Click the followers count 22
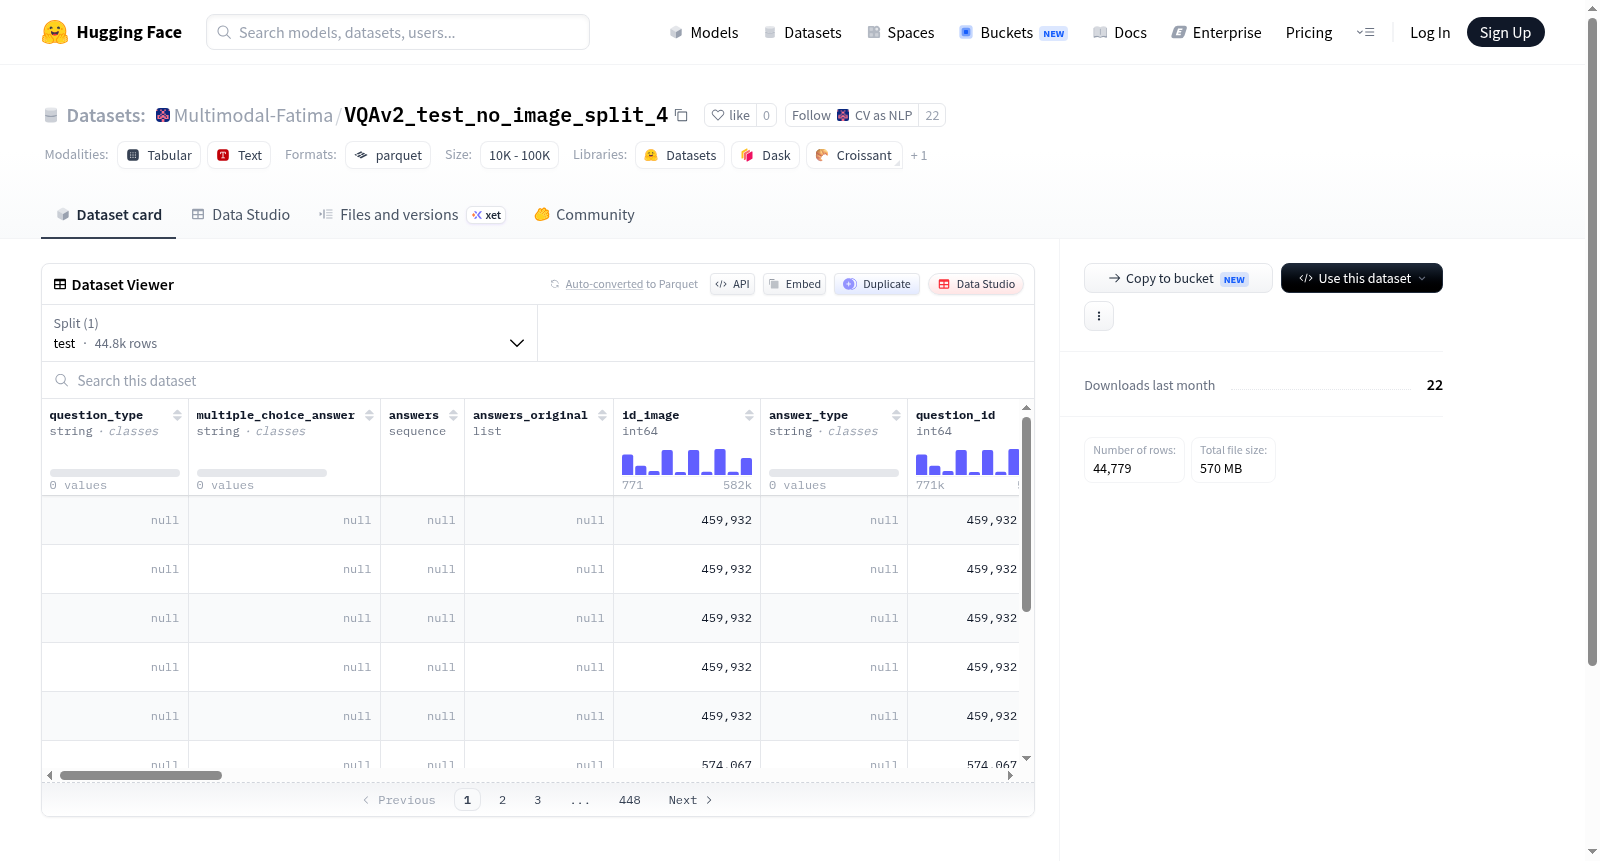Viewport: 1600px width, 861px height. point(932,115)
